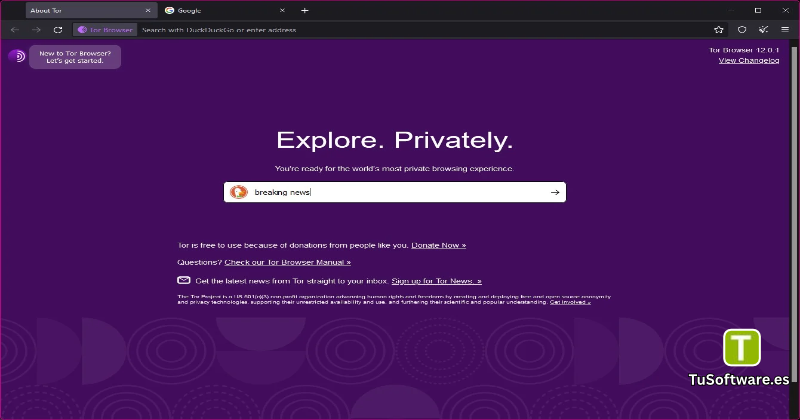Open a new tab with plus button
The width and height of the screenshot is (800, 420).
[x=305, y=10]
